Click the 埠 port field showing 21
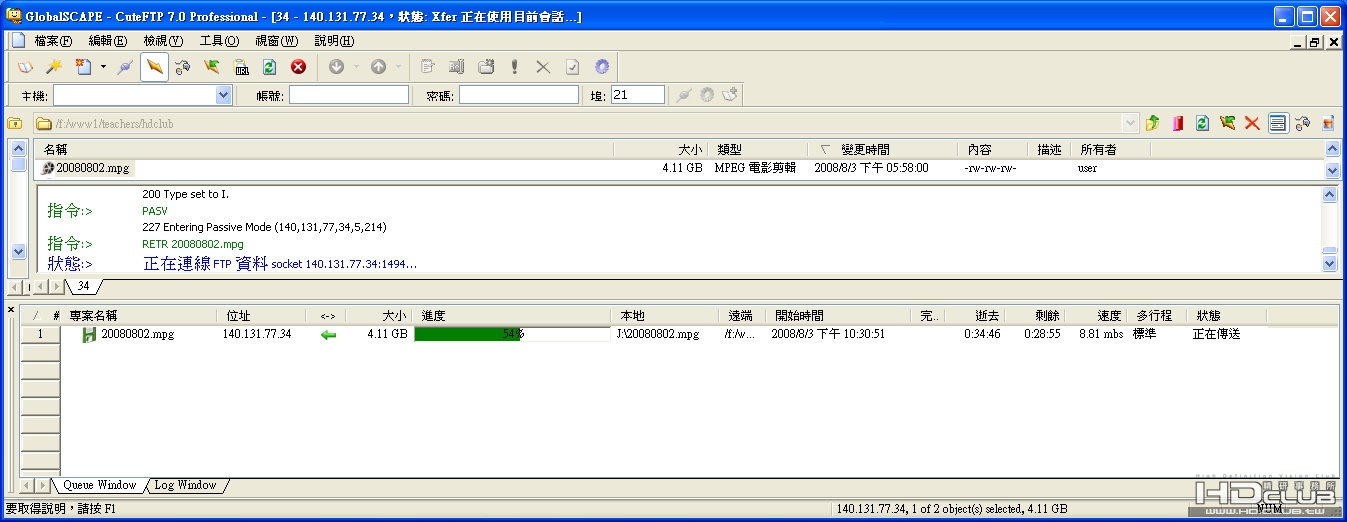Screen dimensions: 1347x522 point(638,95)
